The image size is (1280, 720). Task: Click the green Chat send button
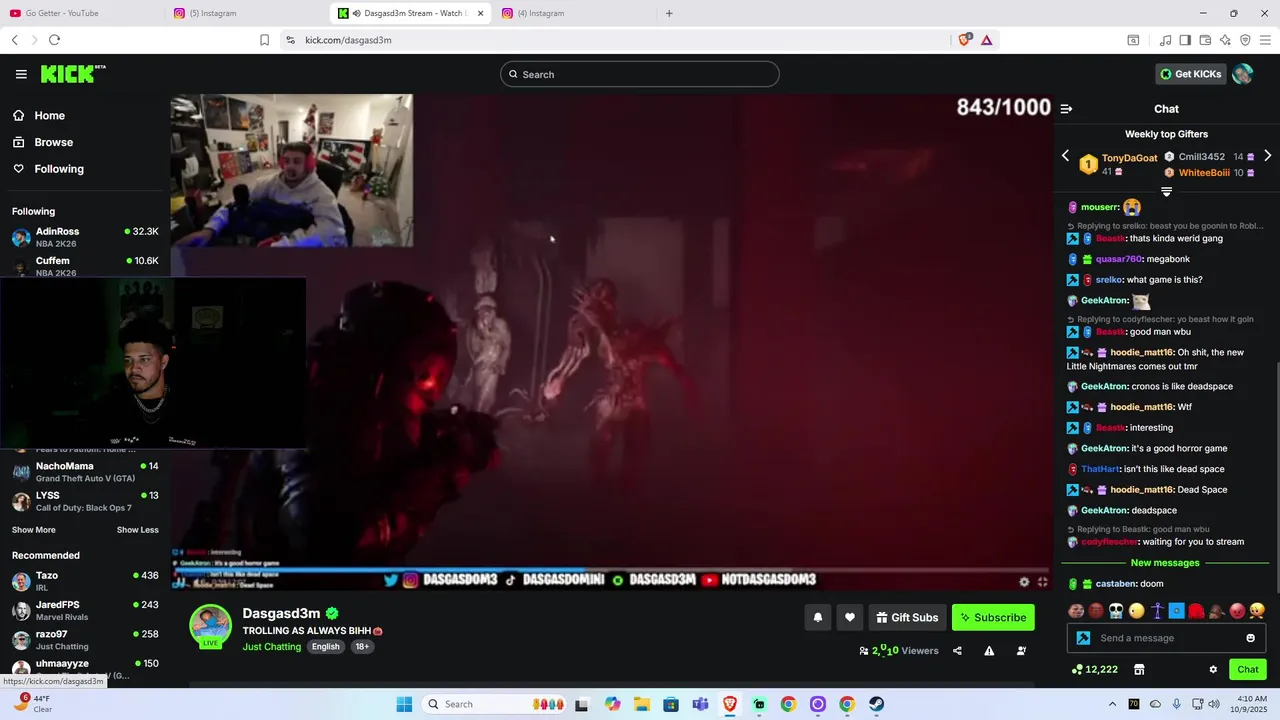[x=1248, y=670]
